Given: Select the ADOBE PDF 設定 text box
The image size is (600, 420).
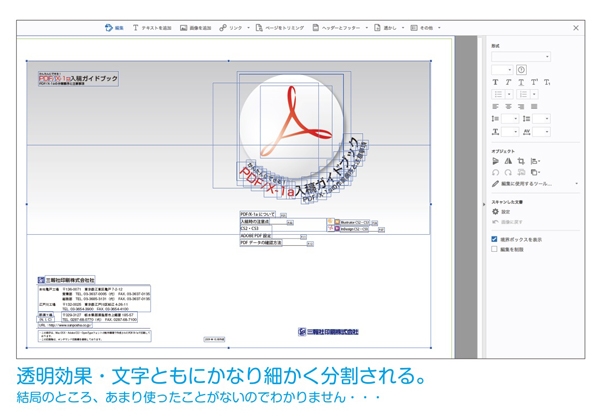Looking at the screenshot, I should 256,236.
